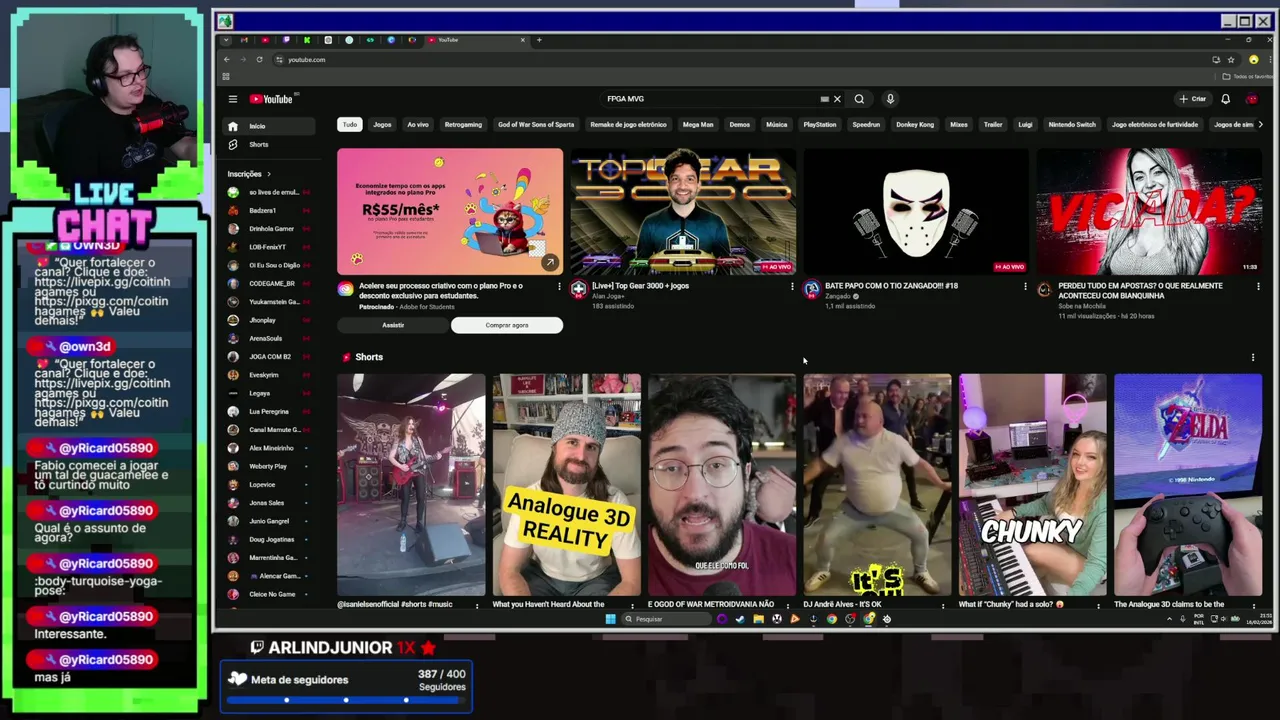Image resolution: width=1280 pixels, height=720 pixels.
Task: Select the Donkey Kong filter chip
Action: pyautogui.click(x=915, y=125)
